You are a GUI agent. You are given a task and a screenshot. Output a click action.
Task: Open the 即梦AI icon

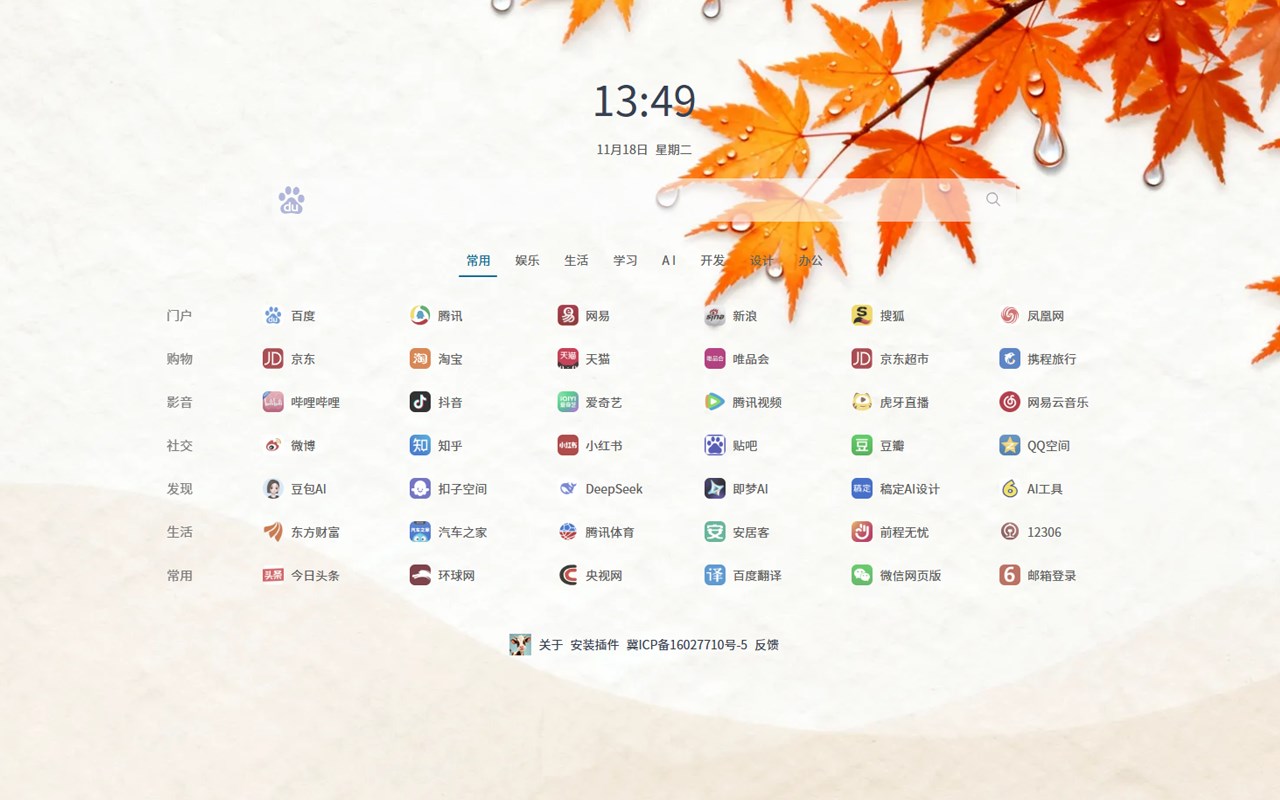[x=715, y=488]
